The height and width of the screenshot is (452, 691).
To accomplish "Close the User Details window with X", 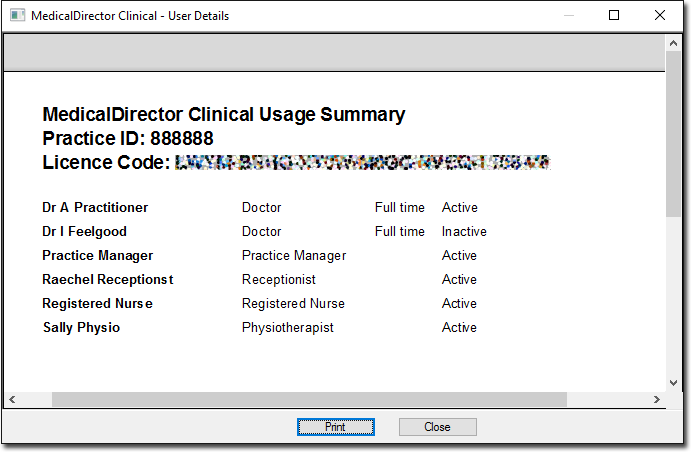I will 660,15.
